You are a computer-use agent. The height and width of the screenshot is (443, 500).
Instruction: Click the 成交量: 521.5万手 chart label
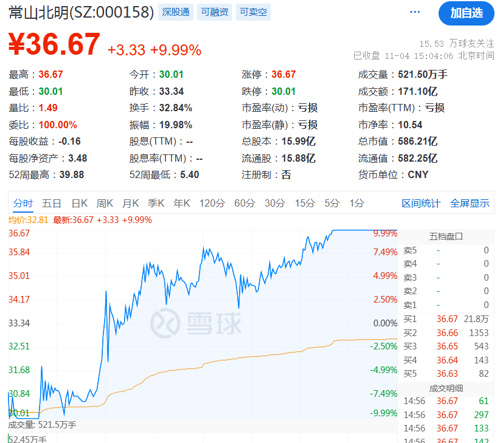[x=42, y=425]
